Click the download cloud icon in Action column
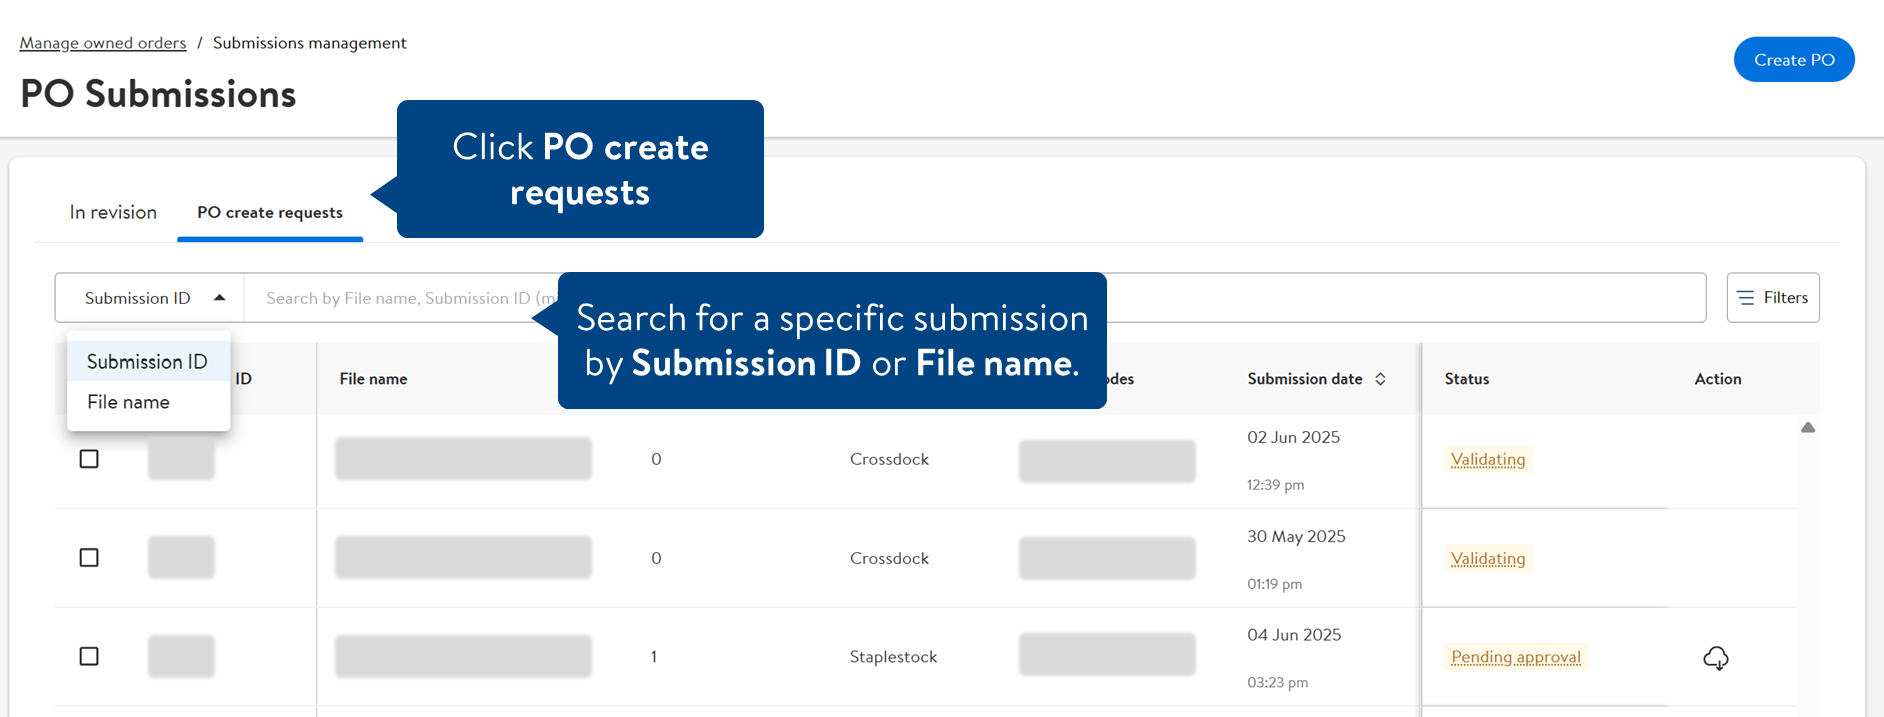The height and width of the screenshot is (717, 1884). pyautogui.click(x=1715, y=658)
